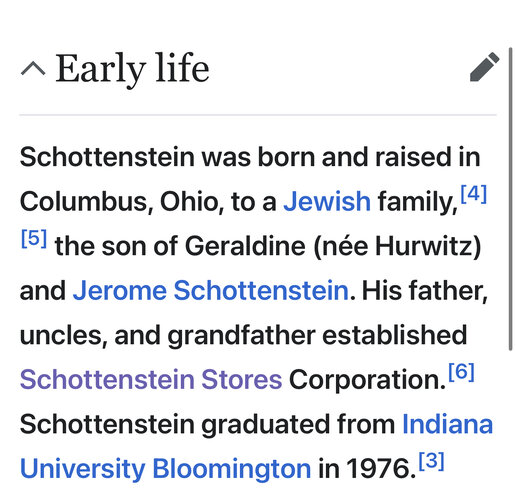The height and width of the screenshot is (500, 516).
Task: Jump to citation reference [4]
Action: click(474, 194)
